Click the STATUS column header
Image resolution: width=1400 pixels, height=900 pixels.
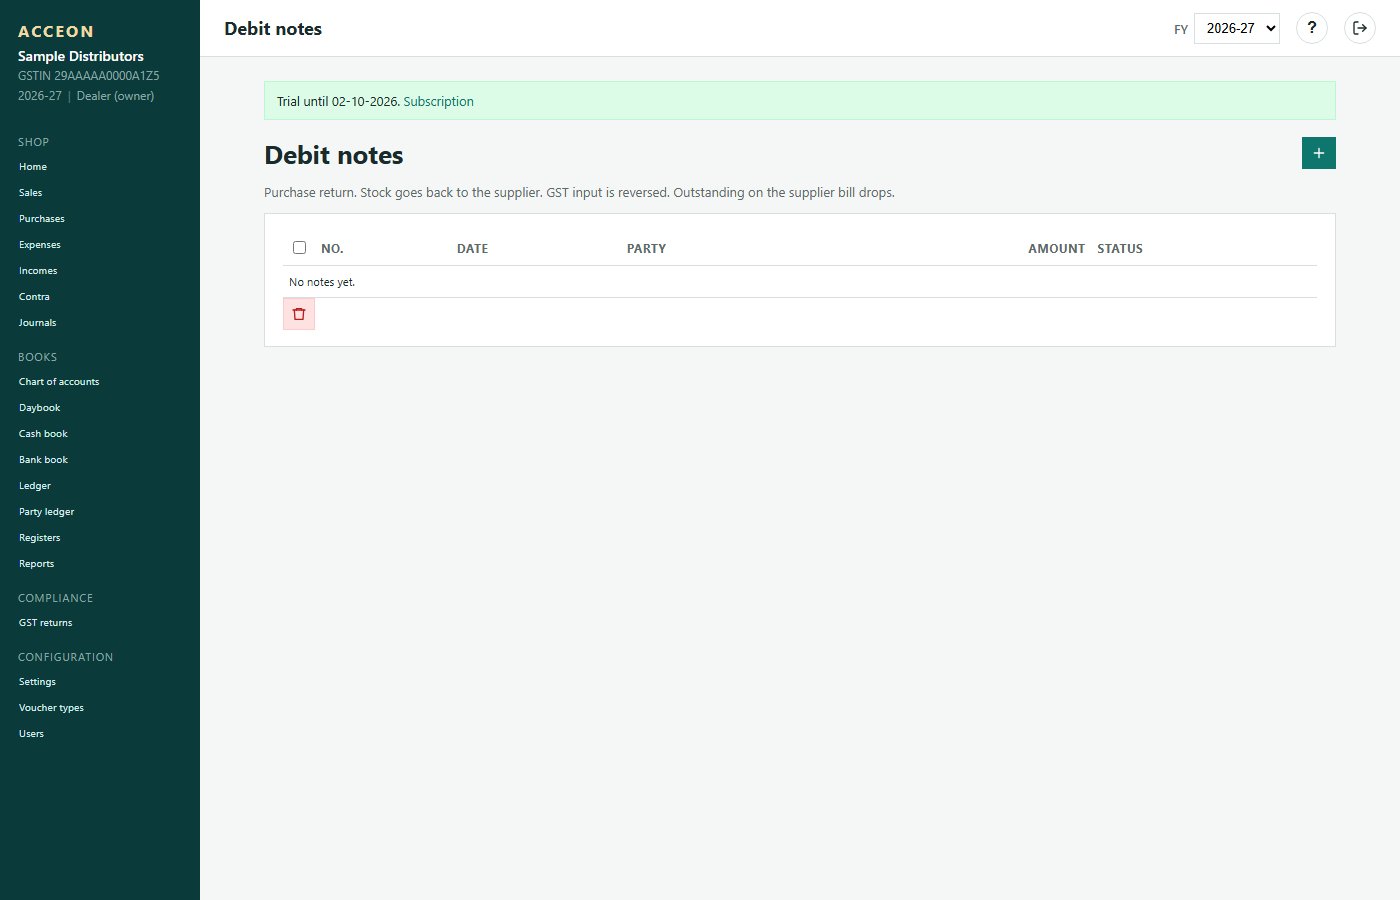tap(1120, 249)
